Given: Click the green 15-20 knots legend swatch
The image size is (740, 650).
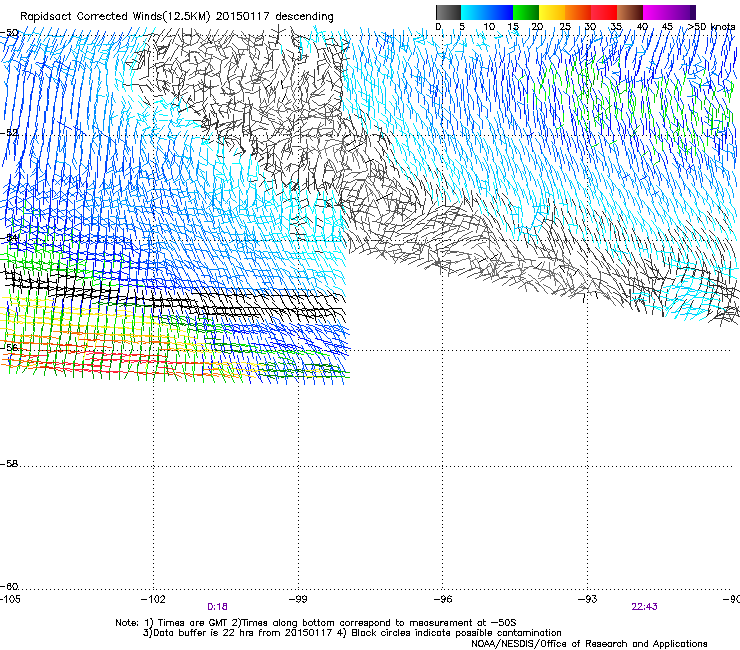Looking at the screenshot, I should 526,12.
